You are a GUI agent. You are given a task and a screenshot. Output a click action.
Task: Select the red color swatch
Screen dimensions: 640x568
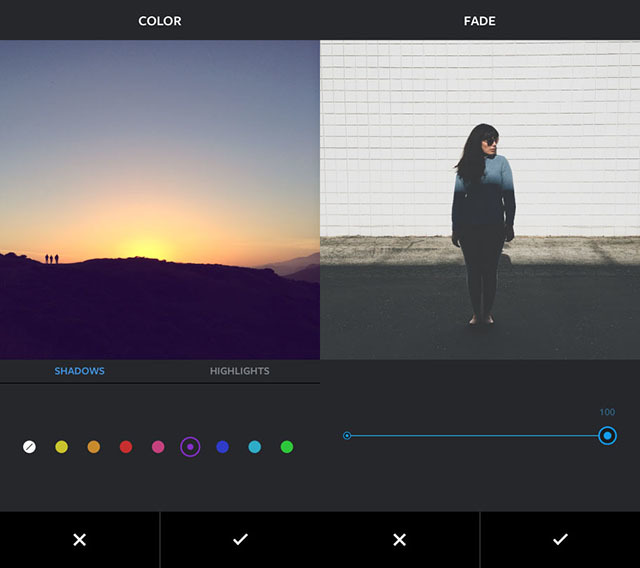click(126, 447)
